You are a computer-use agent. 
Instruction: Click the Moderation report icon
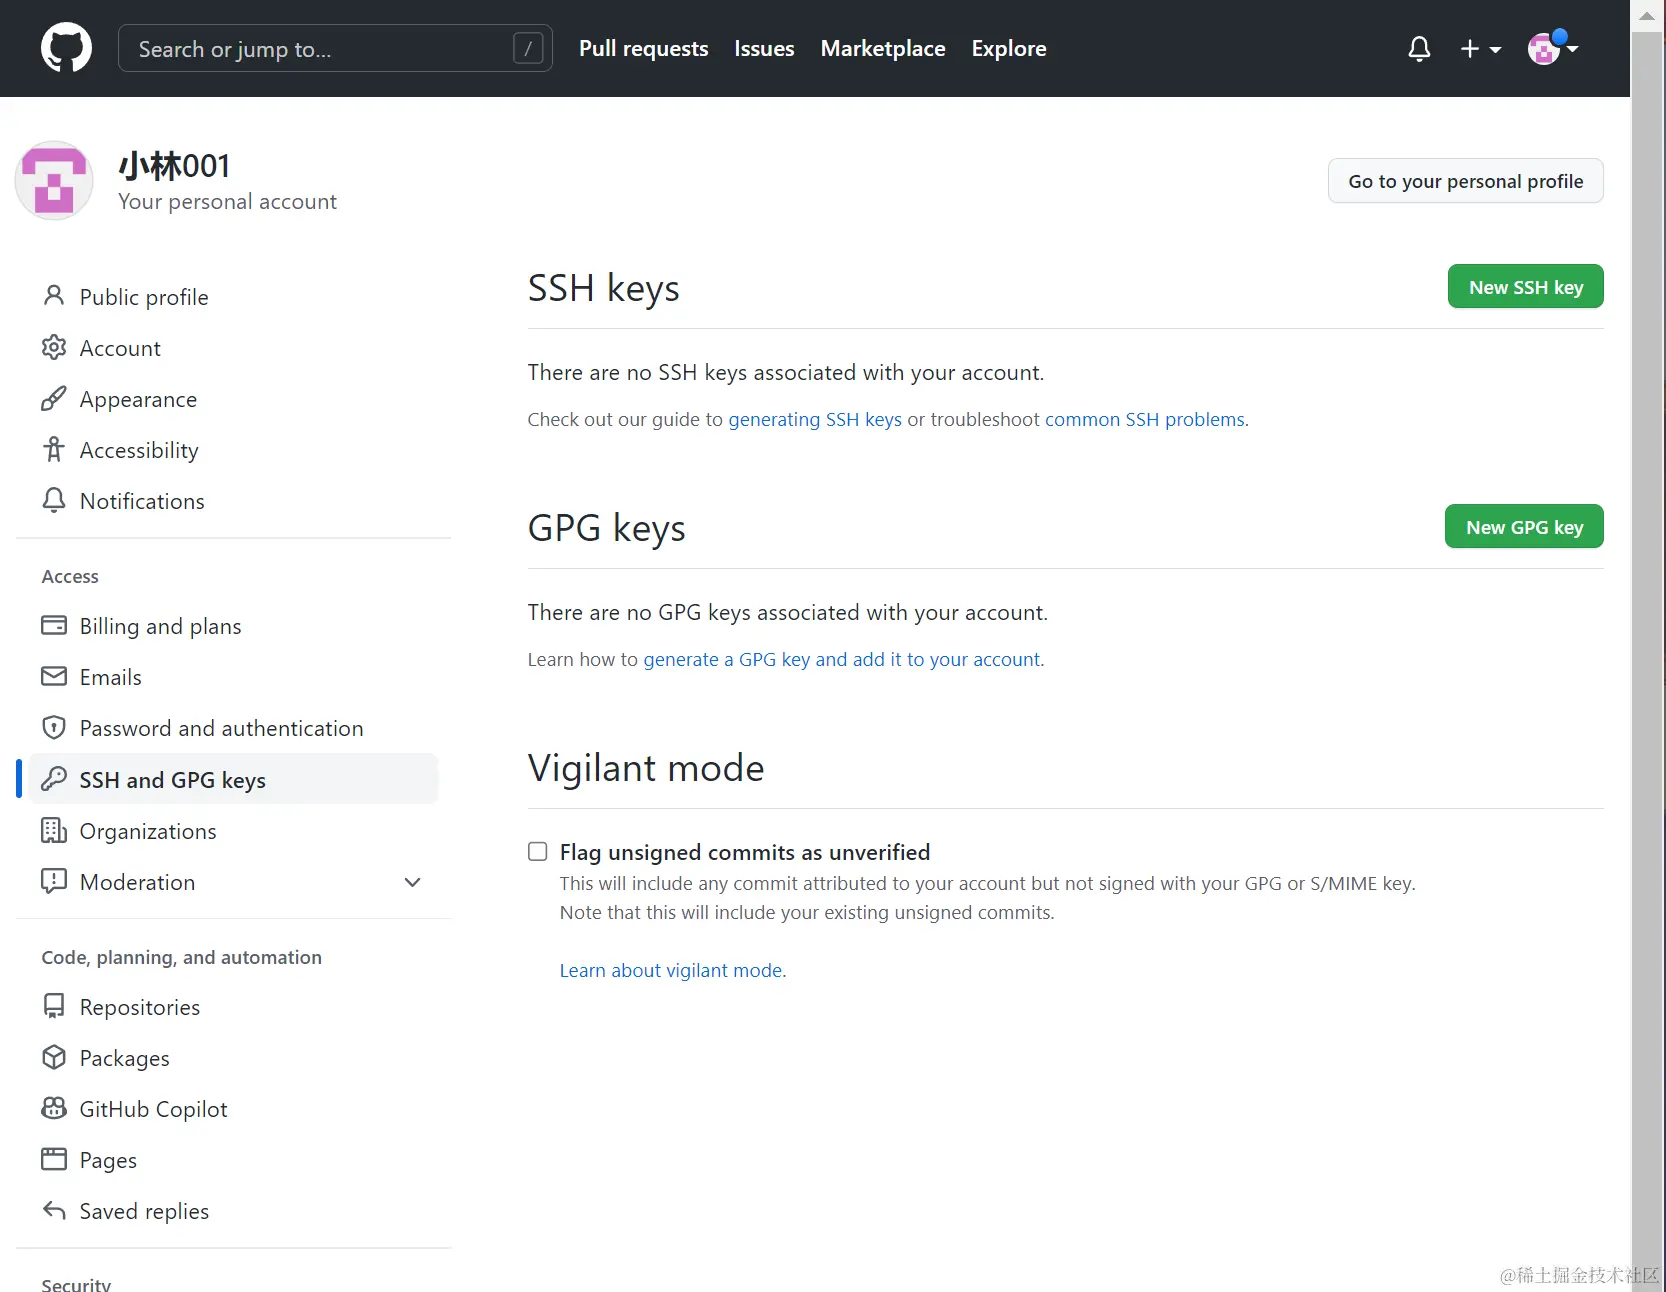pos(54,881)
